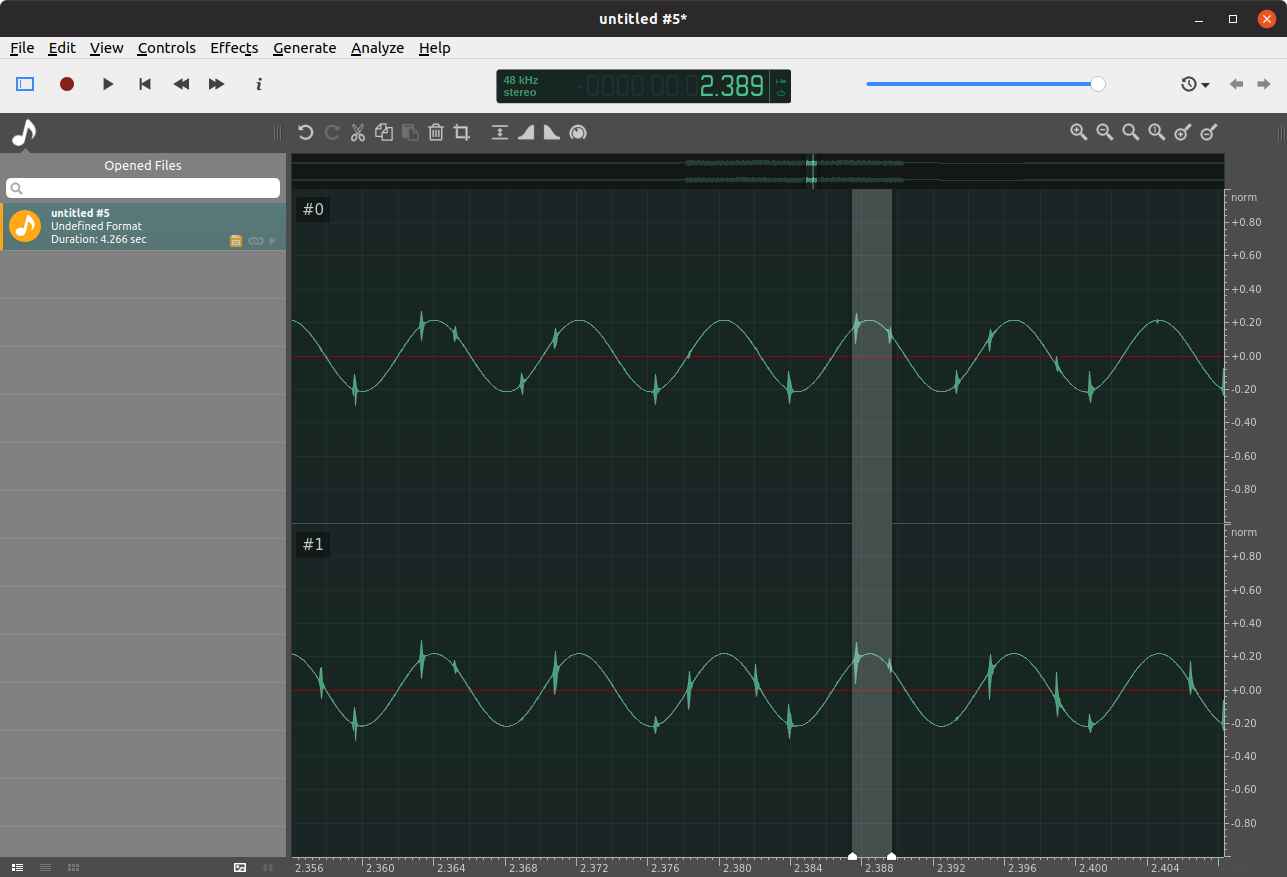Open the Generate menu

click(x=304, y=48)
